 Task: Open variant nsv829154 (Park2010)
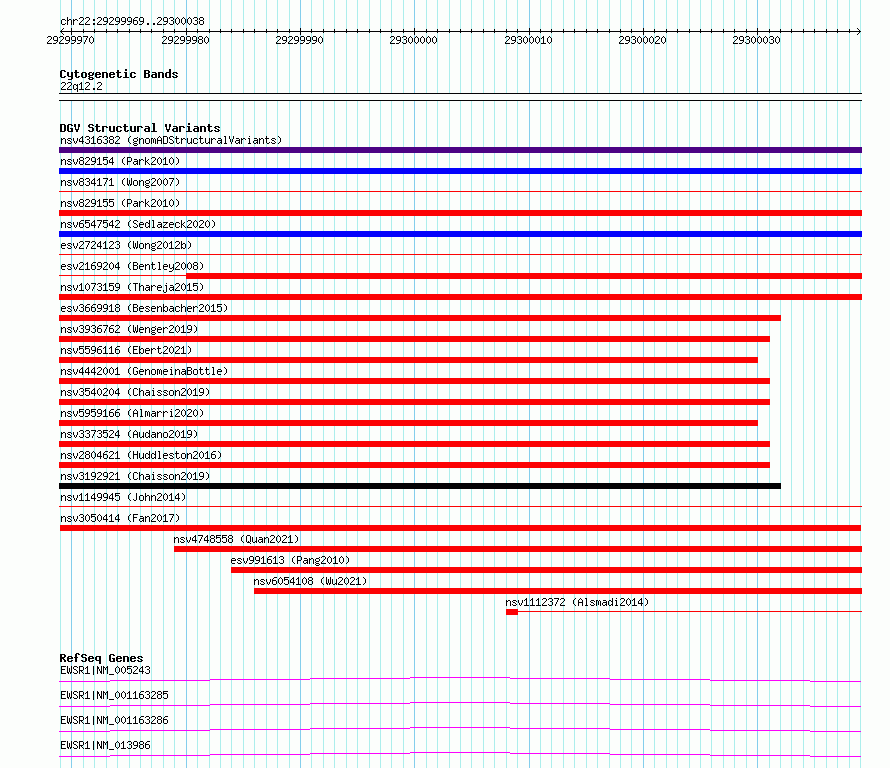click(x=120, y=161)
